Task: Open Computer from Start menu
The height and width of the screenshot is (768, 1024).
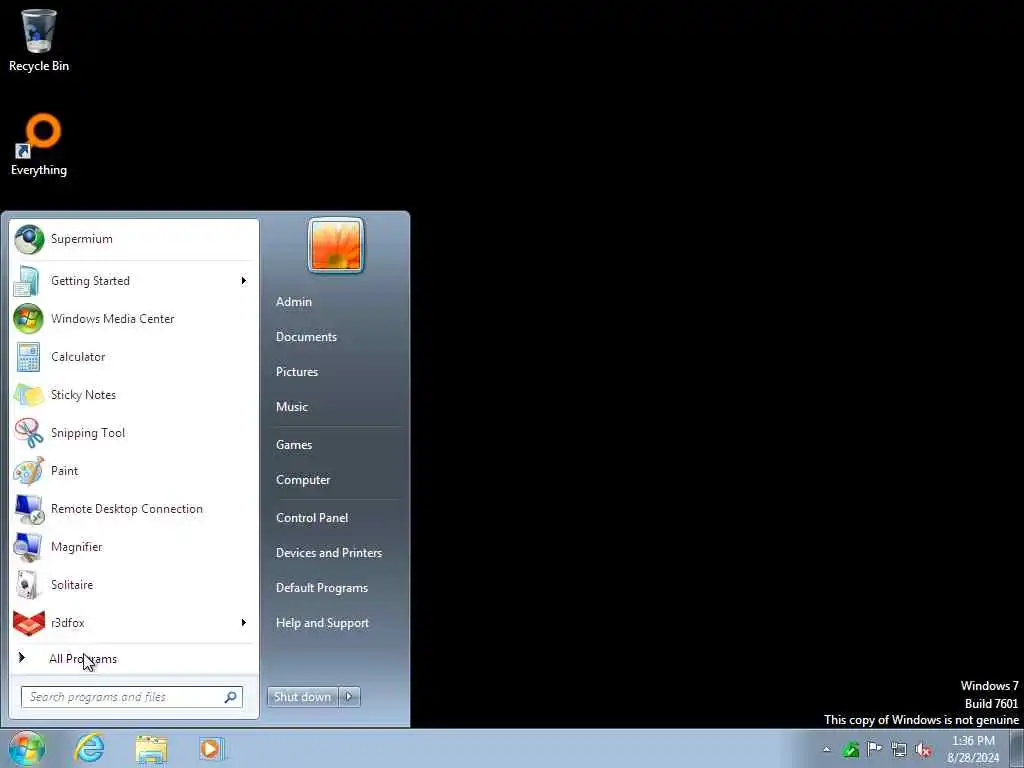Action: 303,480
